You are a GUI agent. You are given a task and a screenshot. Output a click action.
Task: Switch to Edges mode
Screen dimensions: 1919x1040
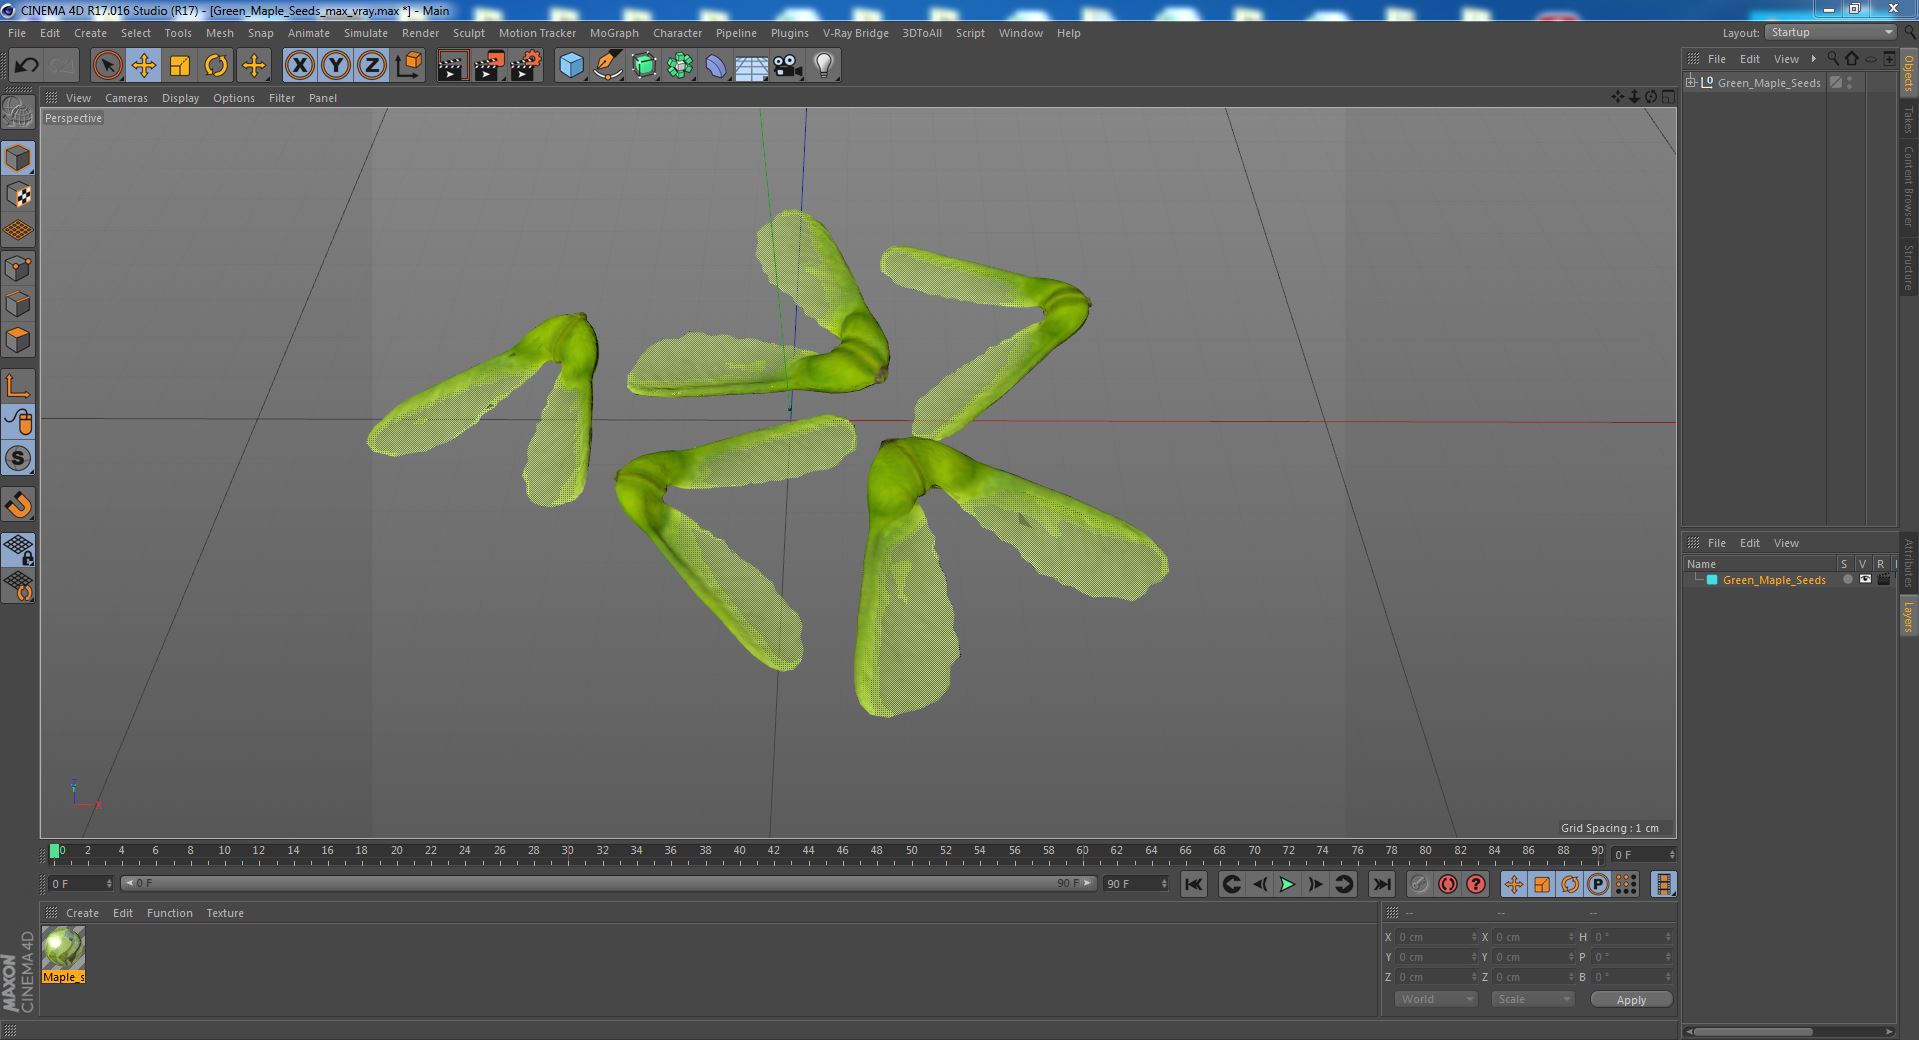click(x=18, y=304)
